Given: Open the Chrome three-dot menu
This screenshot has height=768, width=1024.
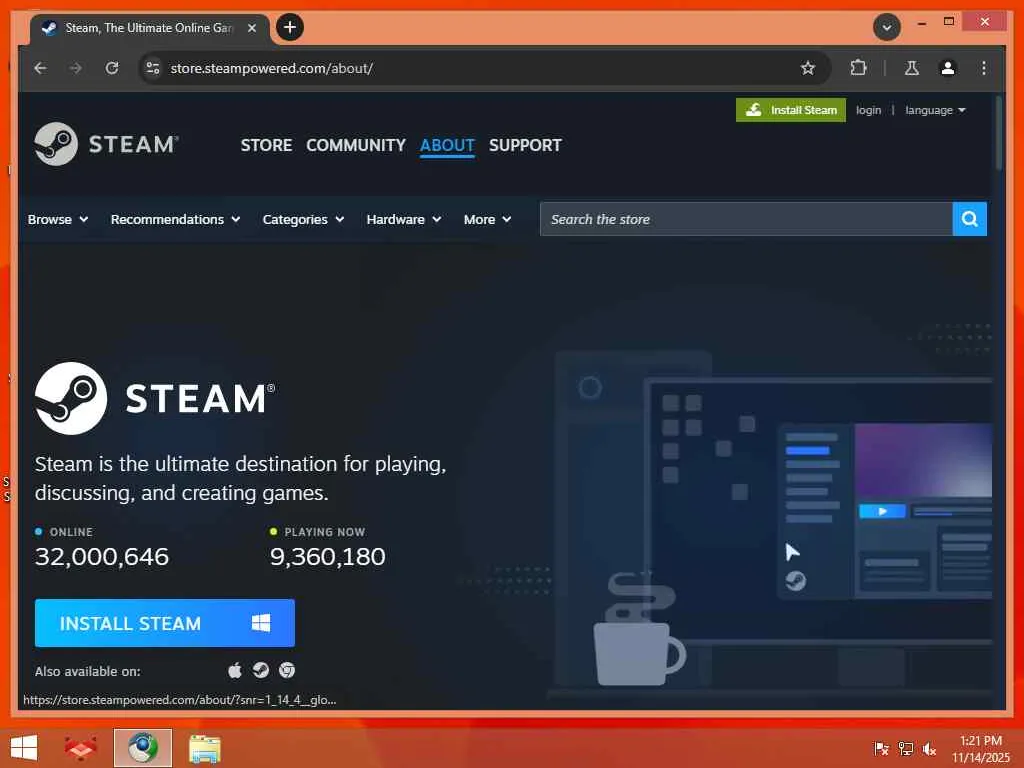Looking at the screenshot, I should [x=984, y=68].
